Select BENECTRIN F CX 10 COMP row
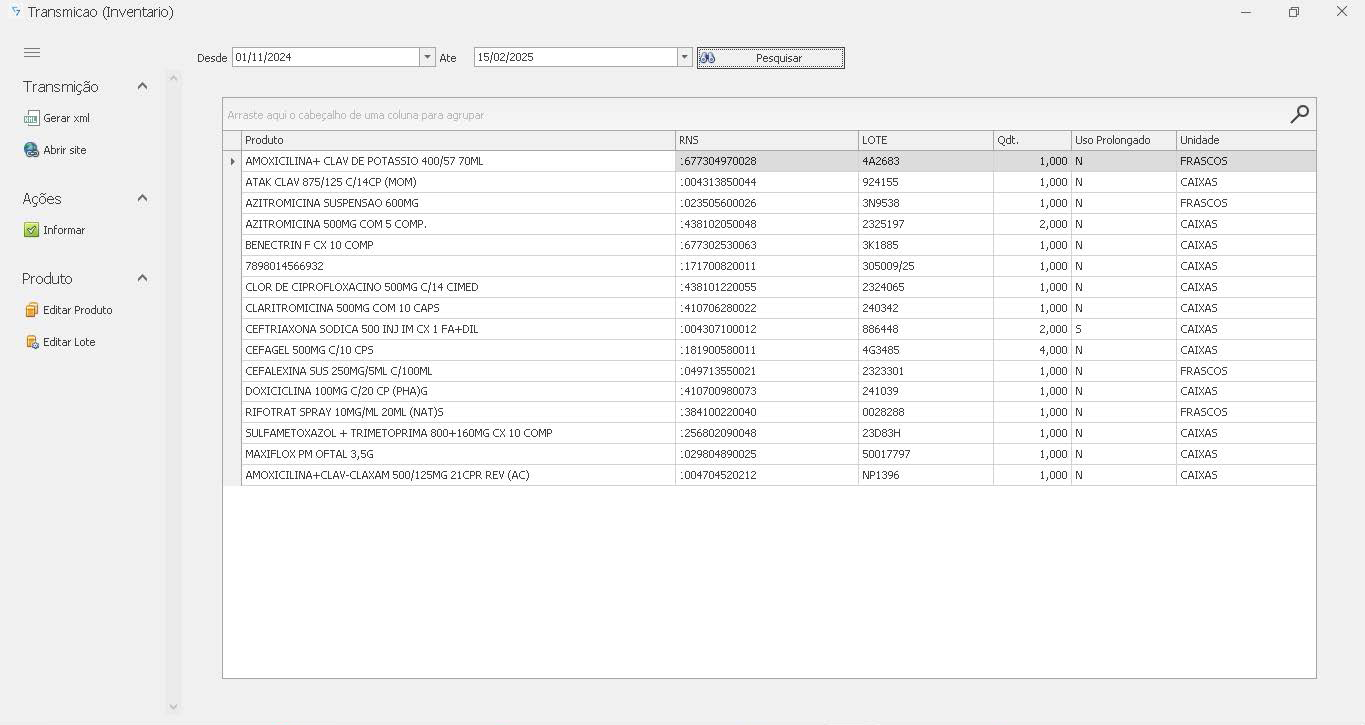The image size is (1365, 725). (x=769, y=245)
